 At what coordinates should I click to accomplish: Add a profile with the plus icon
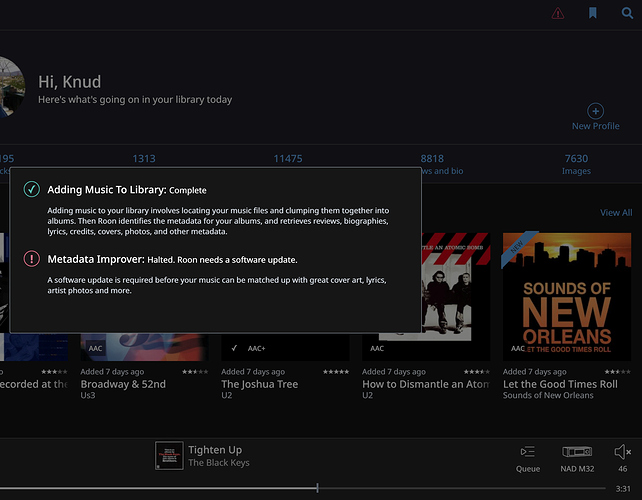[595, 111]
